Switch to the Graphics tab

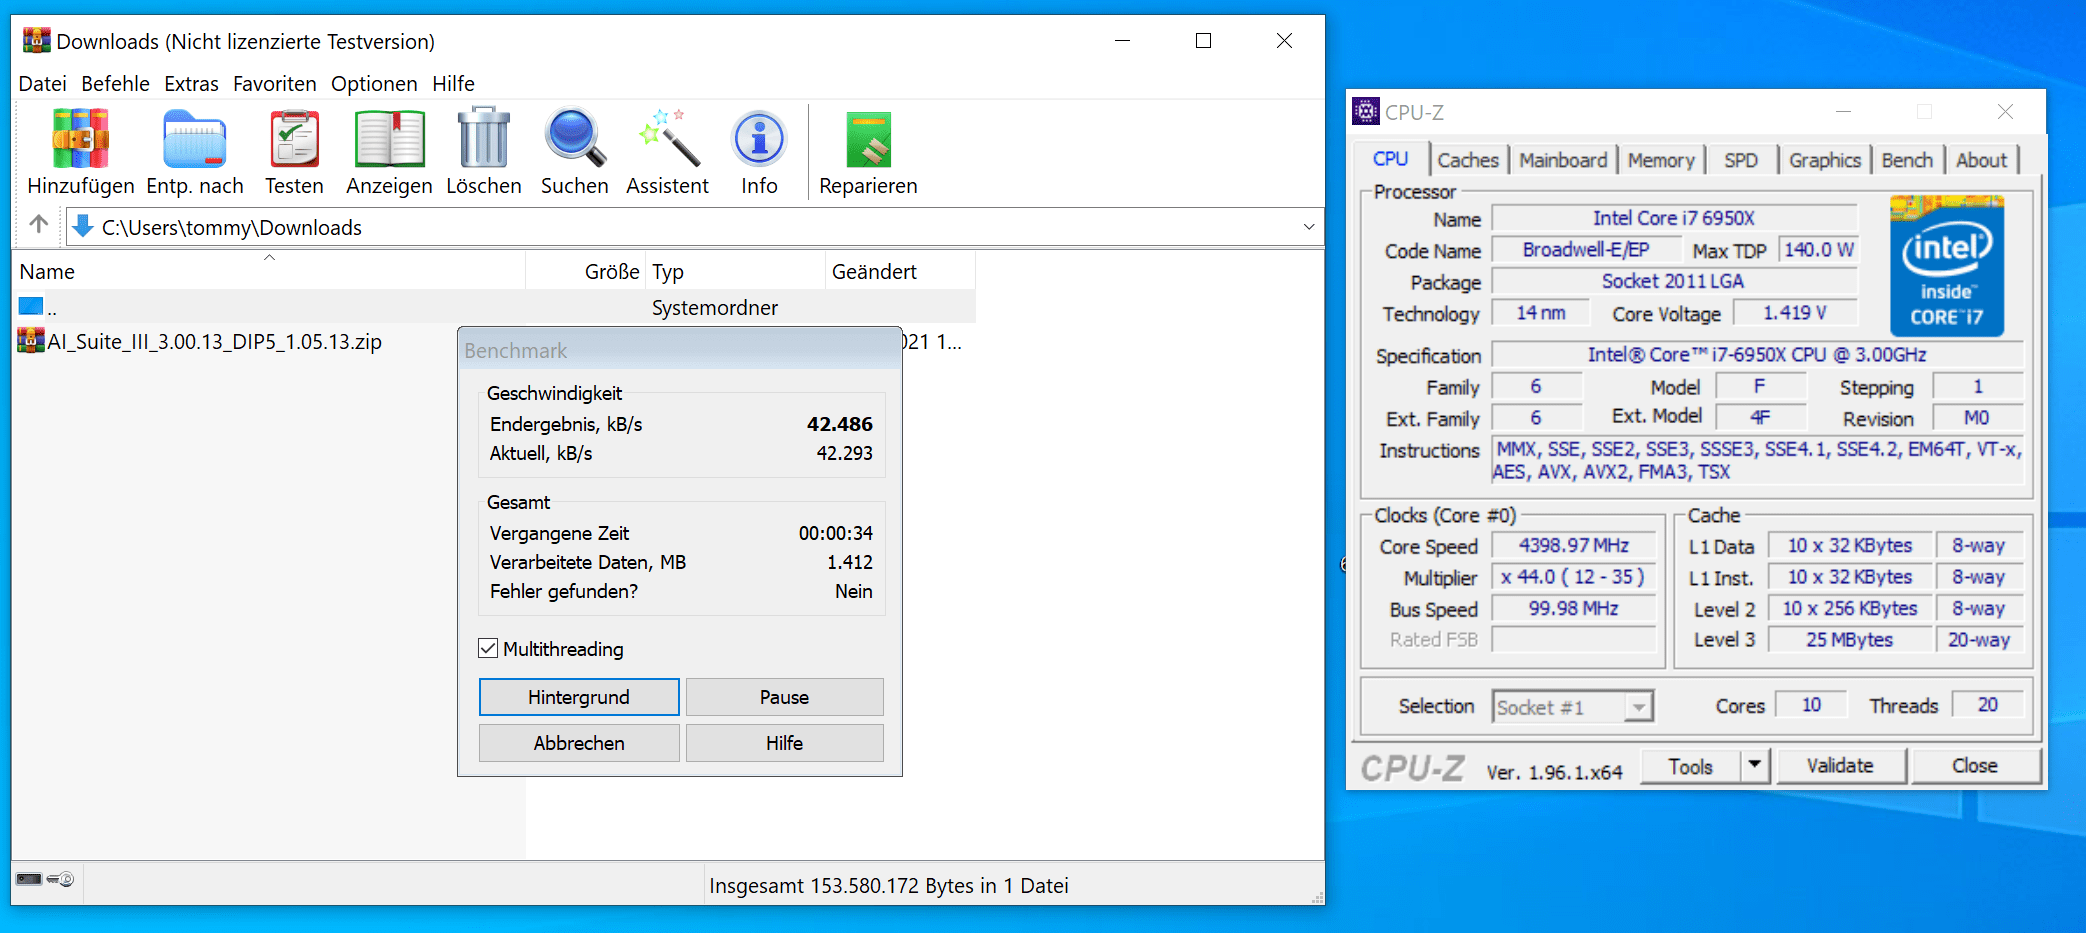(x=1825, y=160)
